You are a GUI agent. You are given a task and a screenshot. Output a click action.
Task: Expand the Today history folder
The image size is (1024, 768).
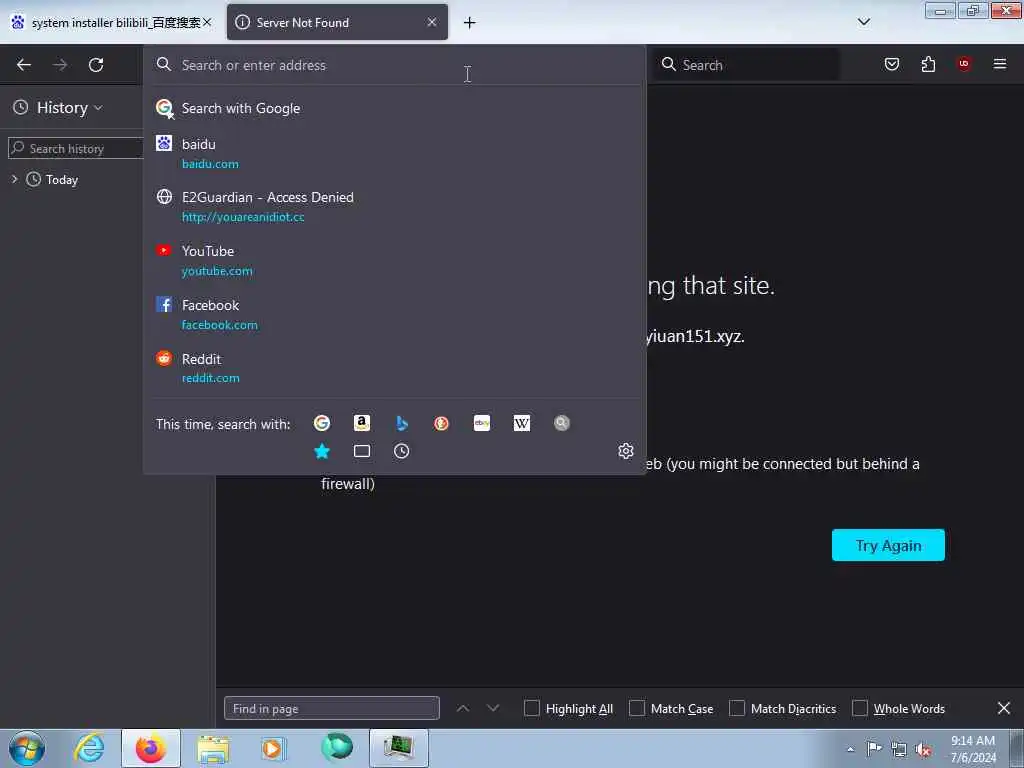[x=14, y=179]
